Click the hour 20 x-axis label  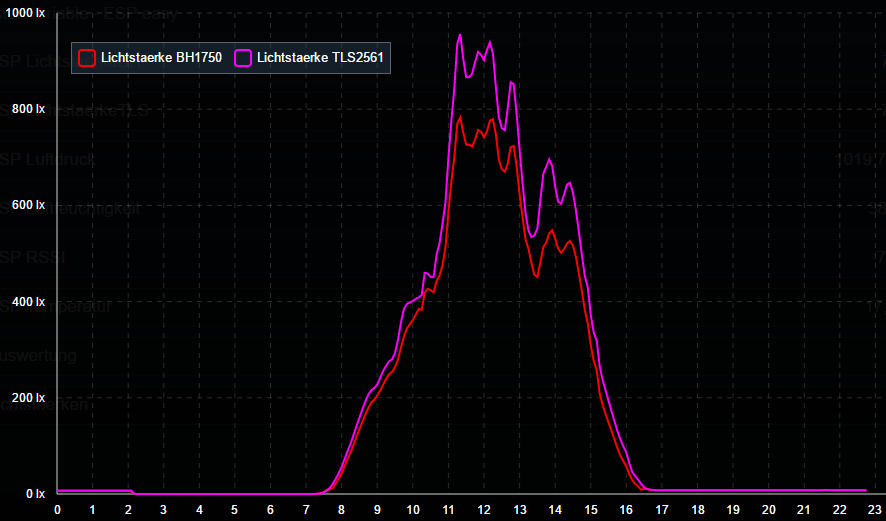pos(768,510)
